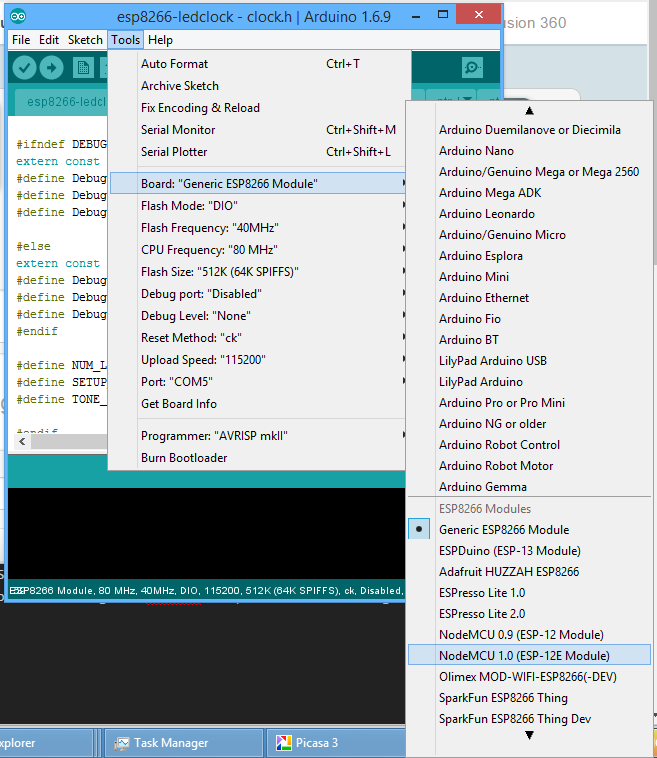Select ESPDuino (ESP-13 Module) board
This screenshot has width=657, height=758.
click(x=529, y=551)
